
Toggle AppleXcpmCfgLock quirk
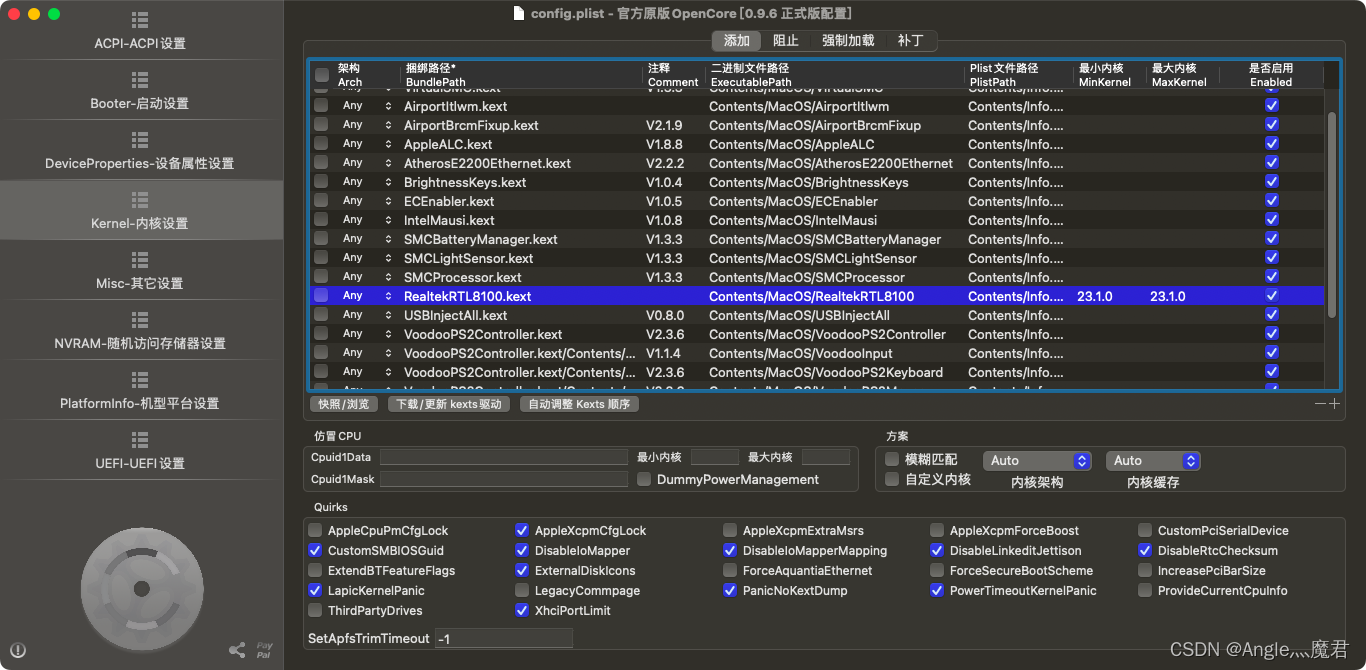point(522,531)
